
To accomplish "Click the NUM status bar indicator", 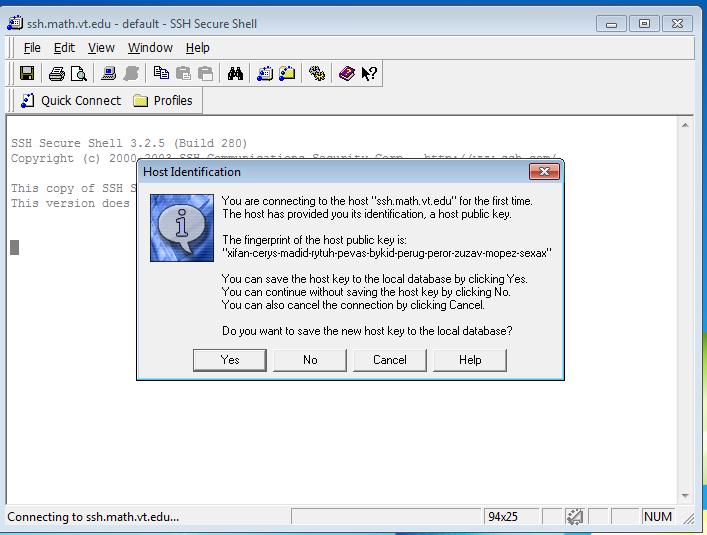I will [658, 517].
